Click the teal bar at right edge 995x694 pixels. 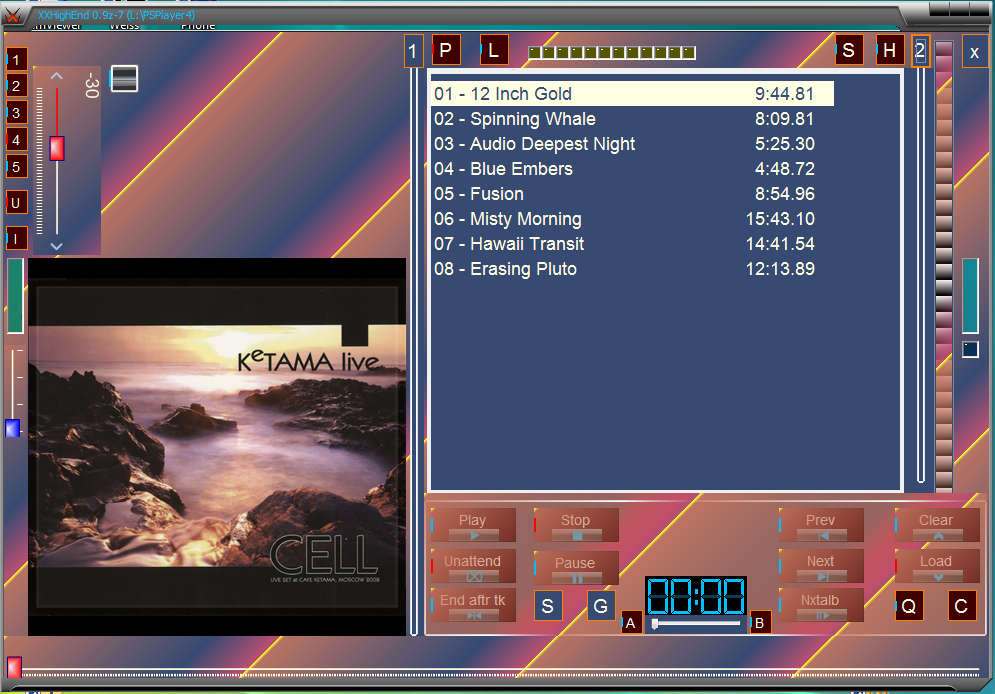pos(970,296)
